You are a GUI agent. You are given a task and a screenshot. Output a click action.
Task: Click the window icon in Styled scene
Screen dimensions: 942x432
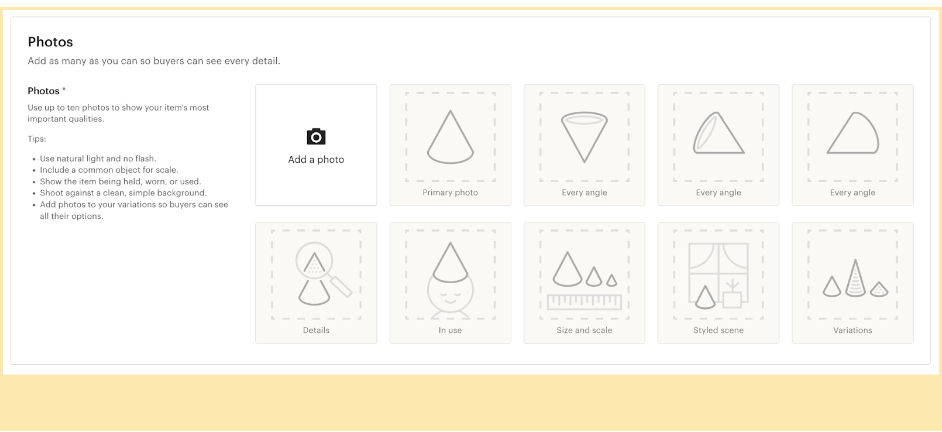click(719, 273)
